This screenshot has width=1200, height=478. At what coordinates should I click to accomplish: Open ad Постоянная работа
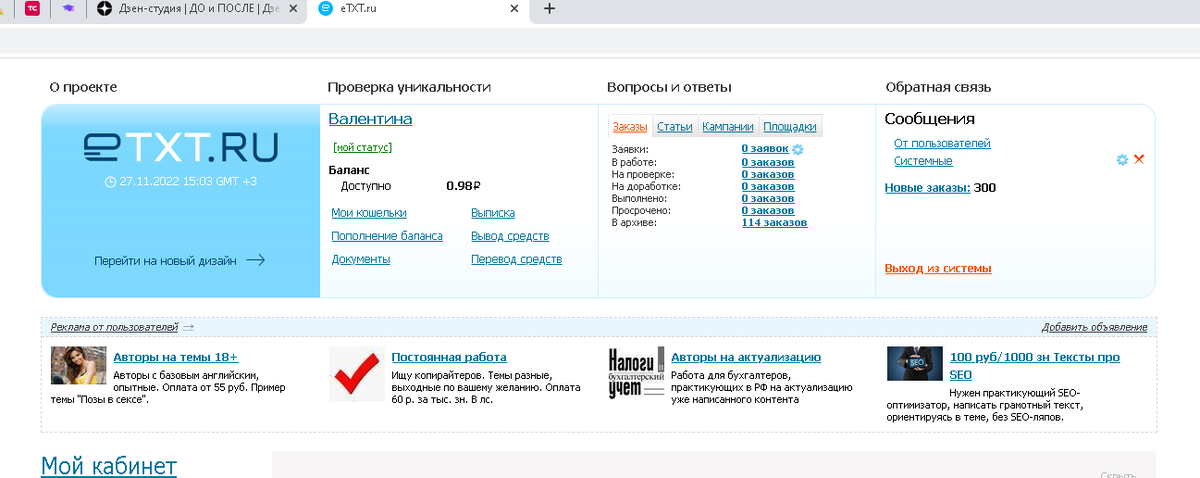449,357
